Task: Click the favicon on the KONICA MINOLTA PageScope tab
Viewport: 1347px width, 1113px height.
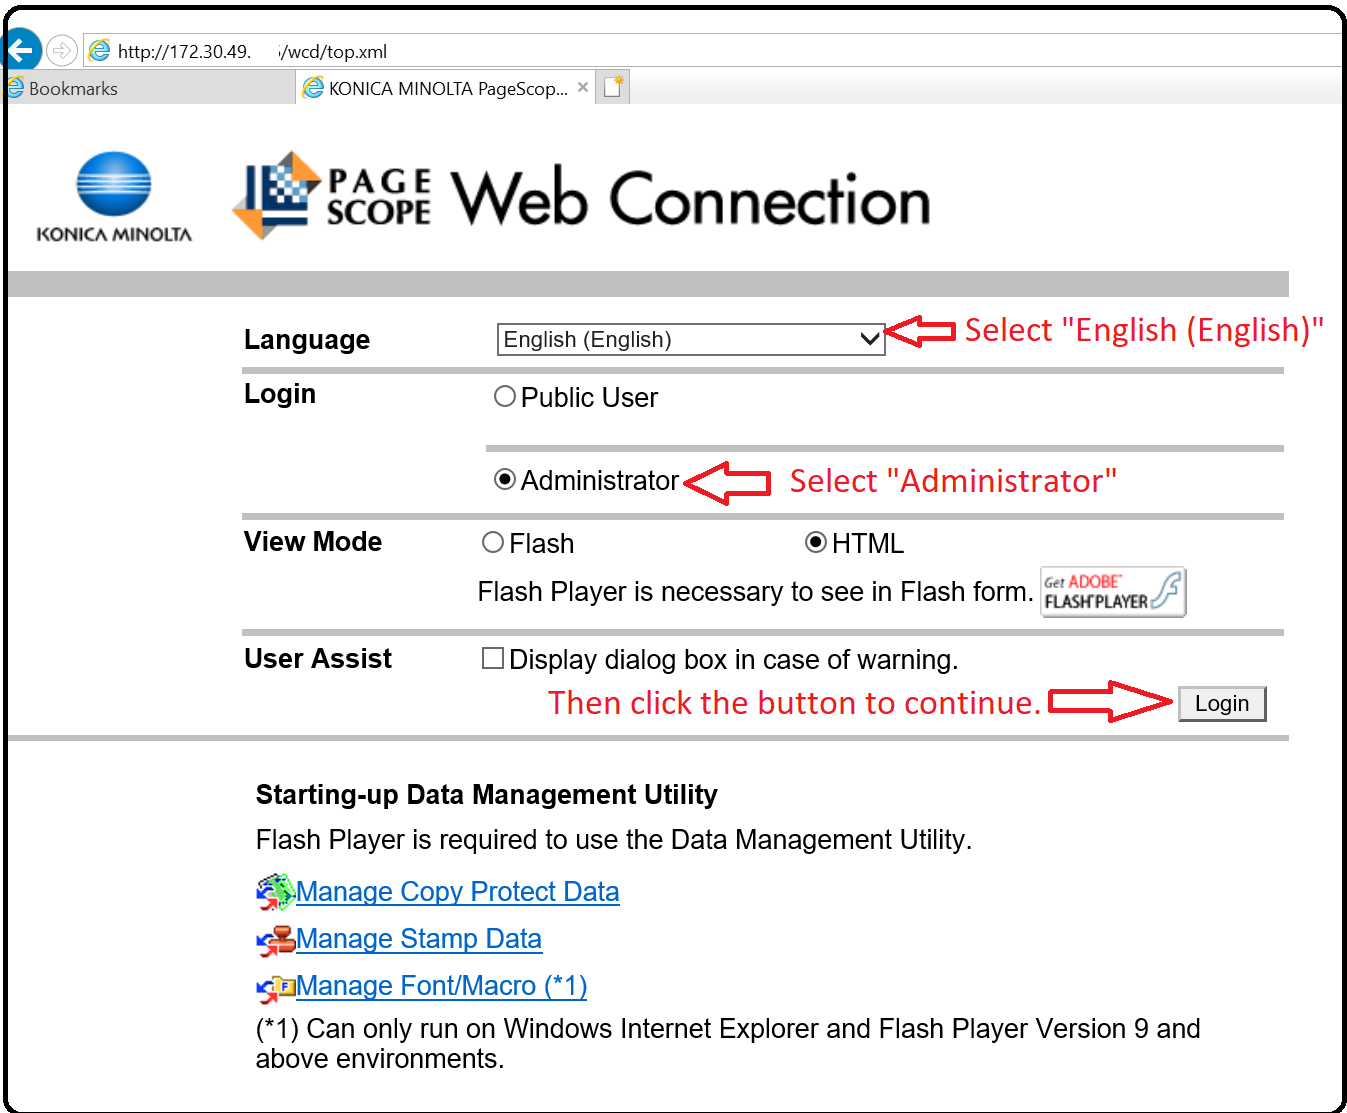Action: (313, 88)
